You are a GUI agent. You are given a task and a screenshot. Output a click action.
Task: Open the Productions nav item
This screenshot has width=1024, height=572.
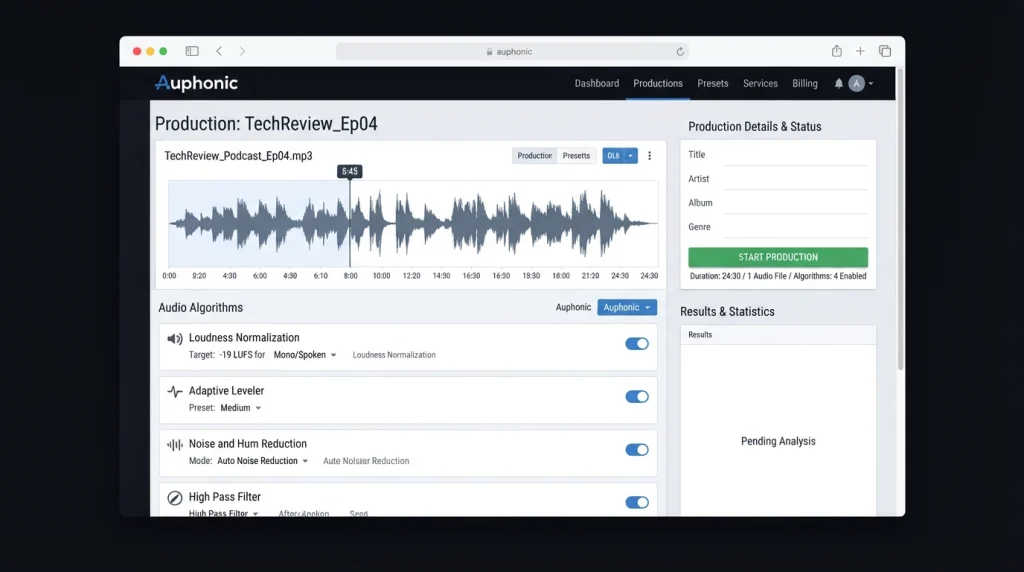[658, 84]
